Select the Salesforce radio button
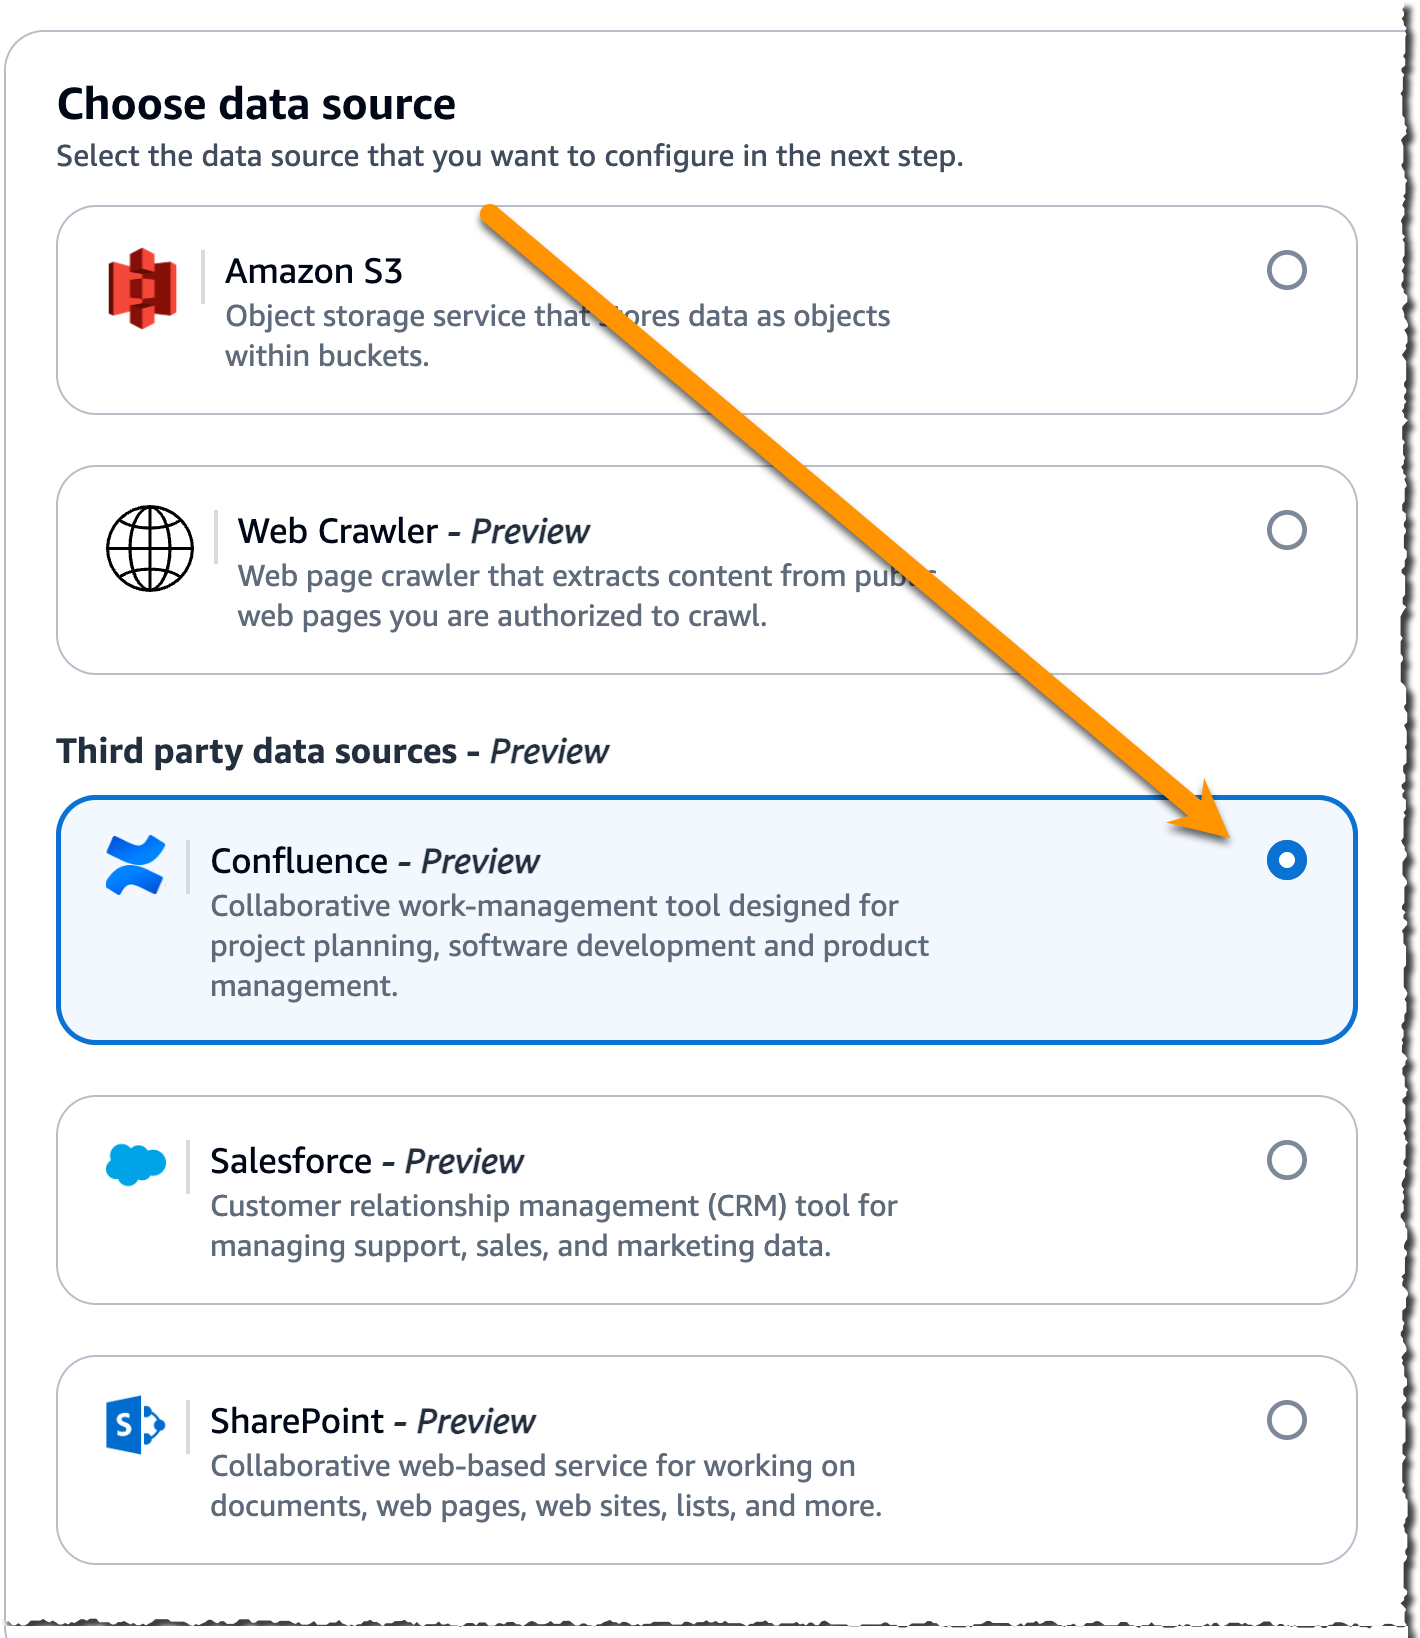The image size is (1420, 1638). (x=1289, y=1161)
